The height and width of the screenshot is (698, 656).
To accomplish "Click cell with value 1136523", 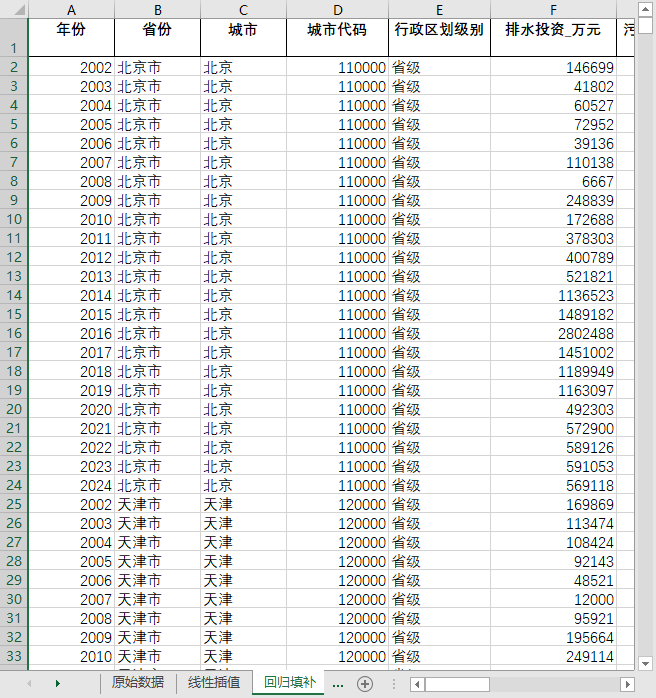I will click(553, 295).
